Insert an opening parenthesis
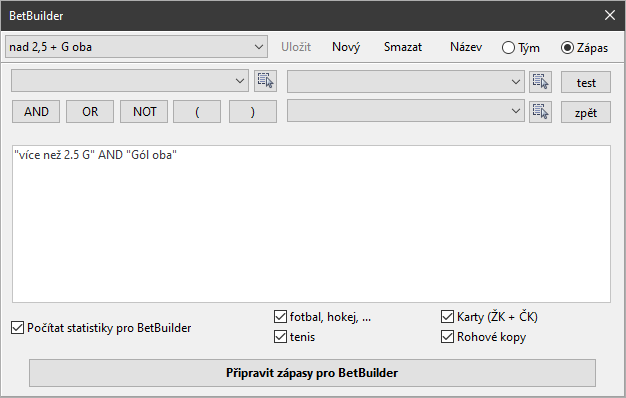Viewport: 626px width, 398px height. pos(197,111)
